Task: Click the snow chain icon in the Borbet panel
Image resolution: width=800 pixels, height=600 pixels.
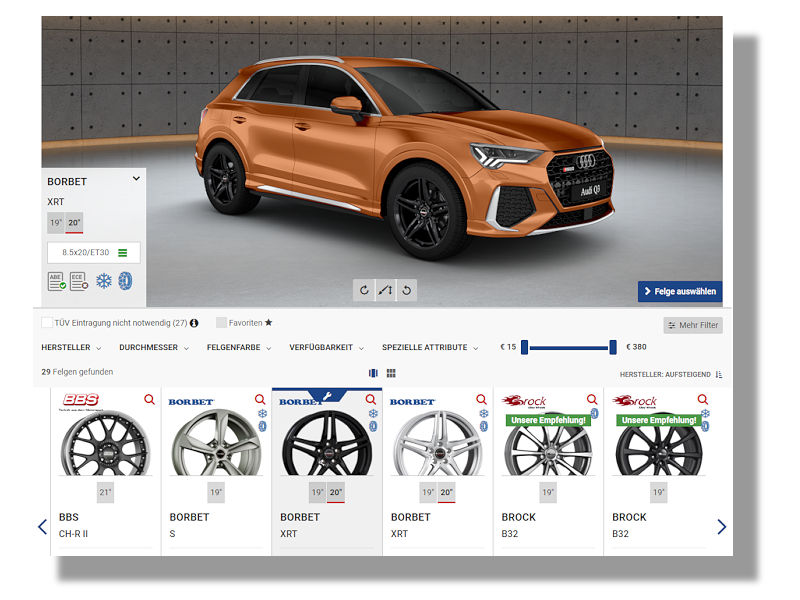Action: 126,281
